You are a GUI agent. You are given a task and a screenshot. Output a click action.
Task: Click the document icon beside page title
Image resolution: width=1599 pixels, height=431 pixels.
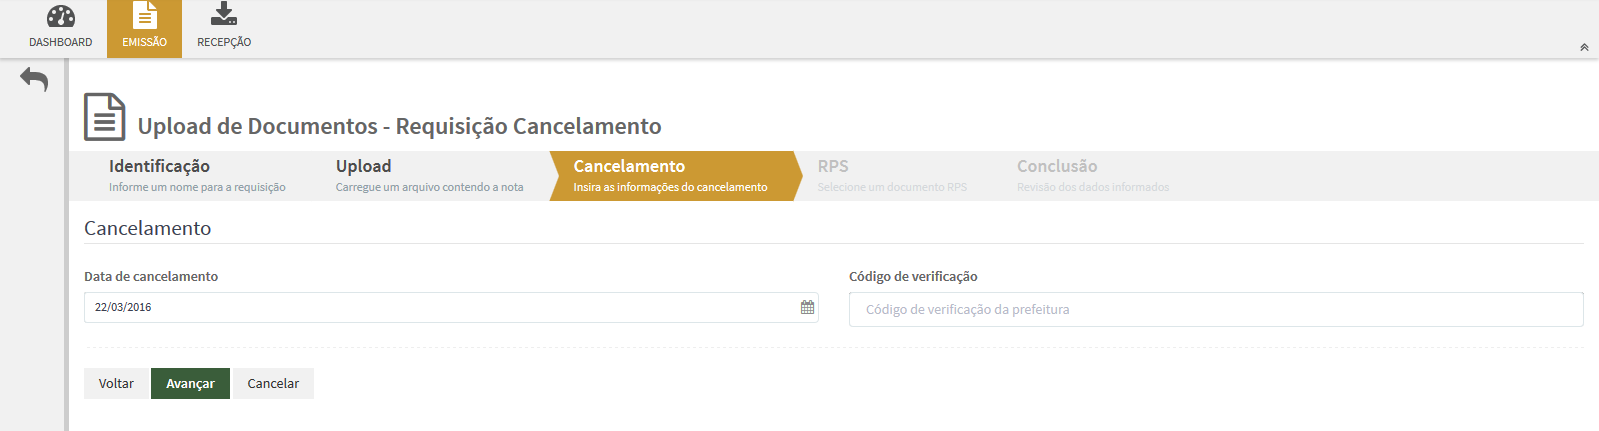(104, 117)
